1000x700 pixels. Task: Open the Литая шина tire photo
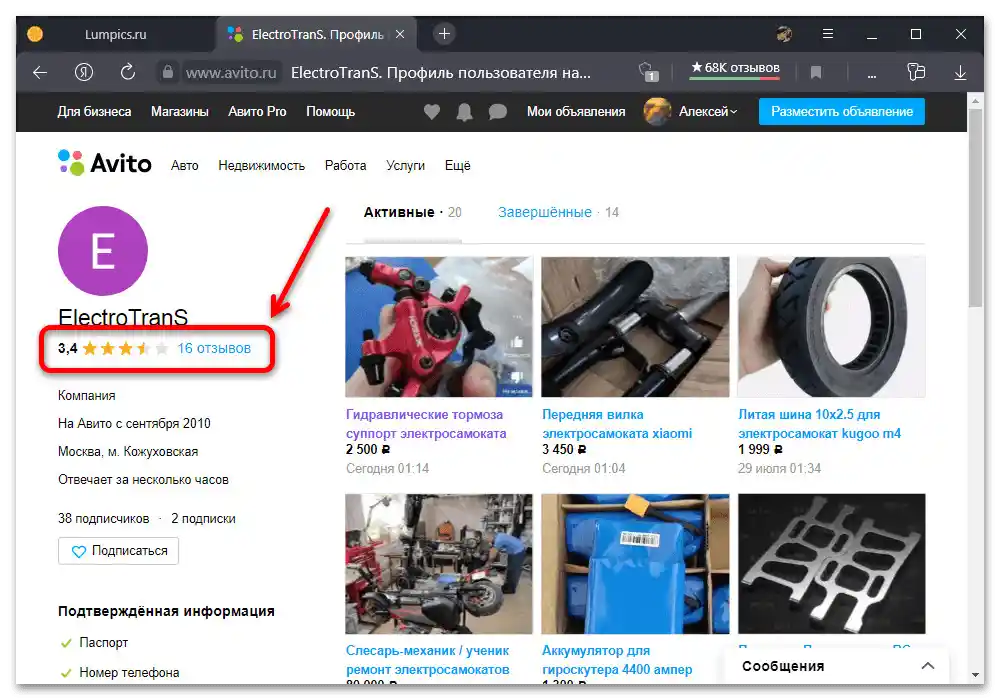tap(832, 327)
